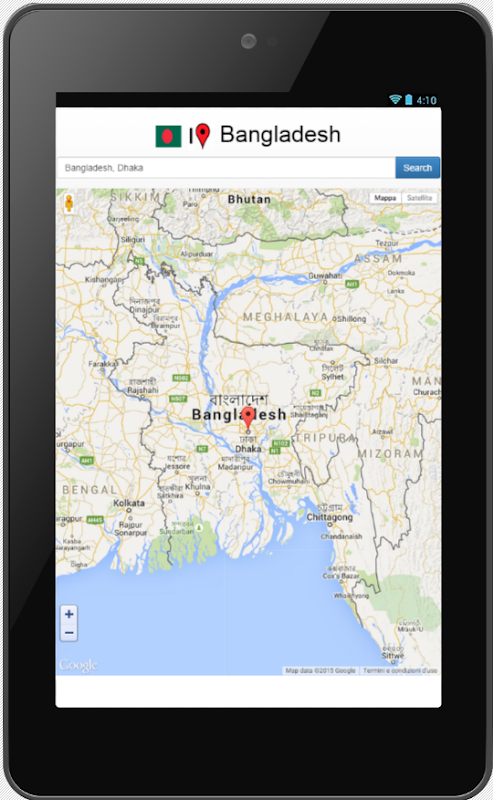Click the red pin on Dhaka
Image resolution: width=493 pixels, height=800 pixels.
(x=248, y=418)
